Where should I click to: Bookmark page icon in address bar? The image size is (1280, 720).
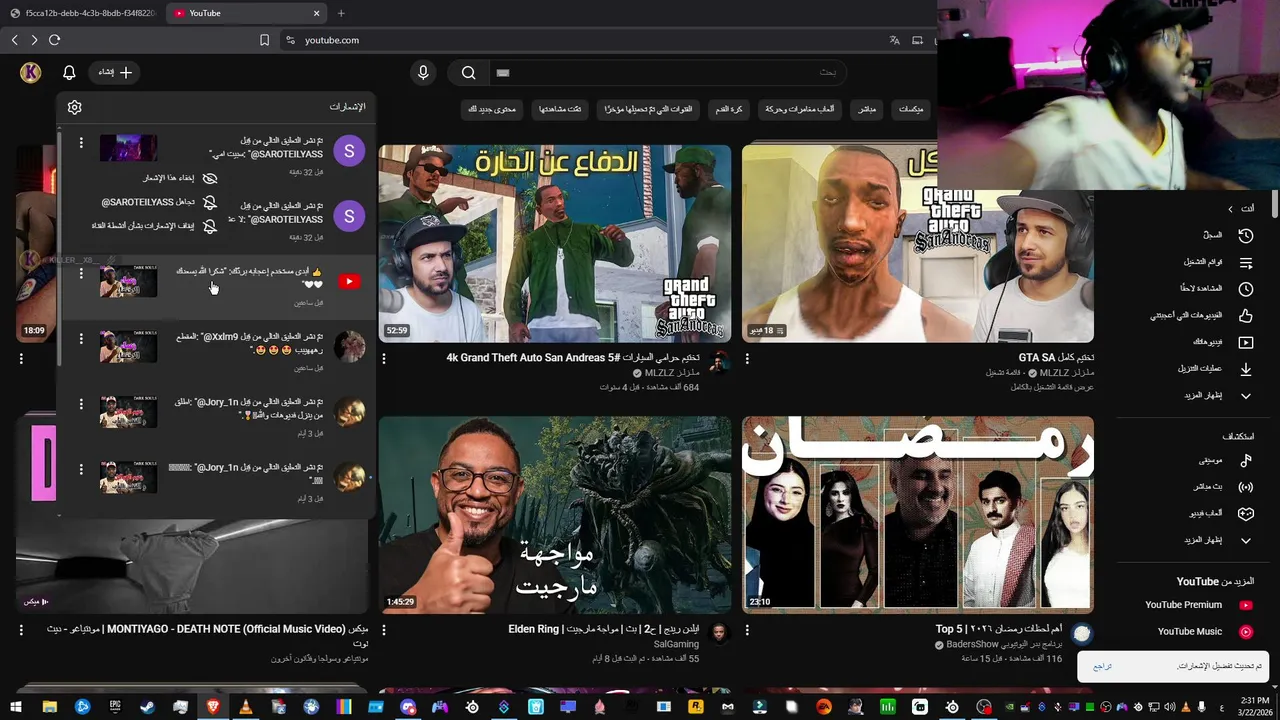coord(264,40)
